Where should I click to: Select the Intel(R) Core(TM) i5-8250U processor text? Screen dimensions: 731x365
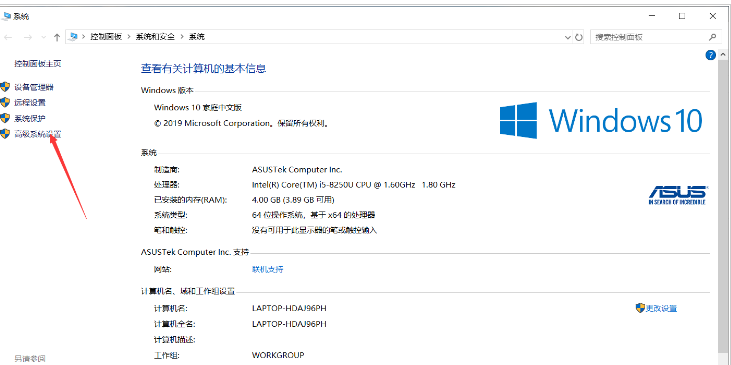353,185
